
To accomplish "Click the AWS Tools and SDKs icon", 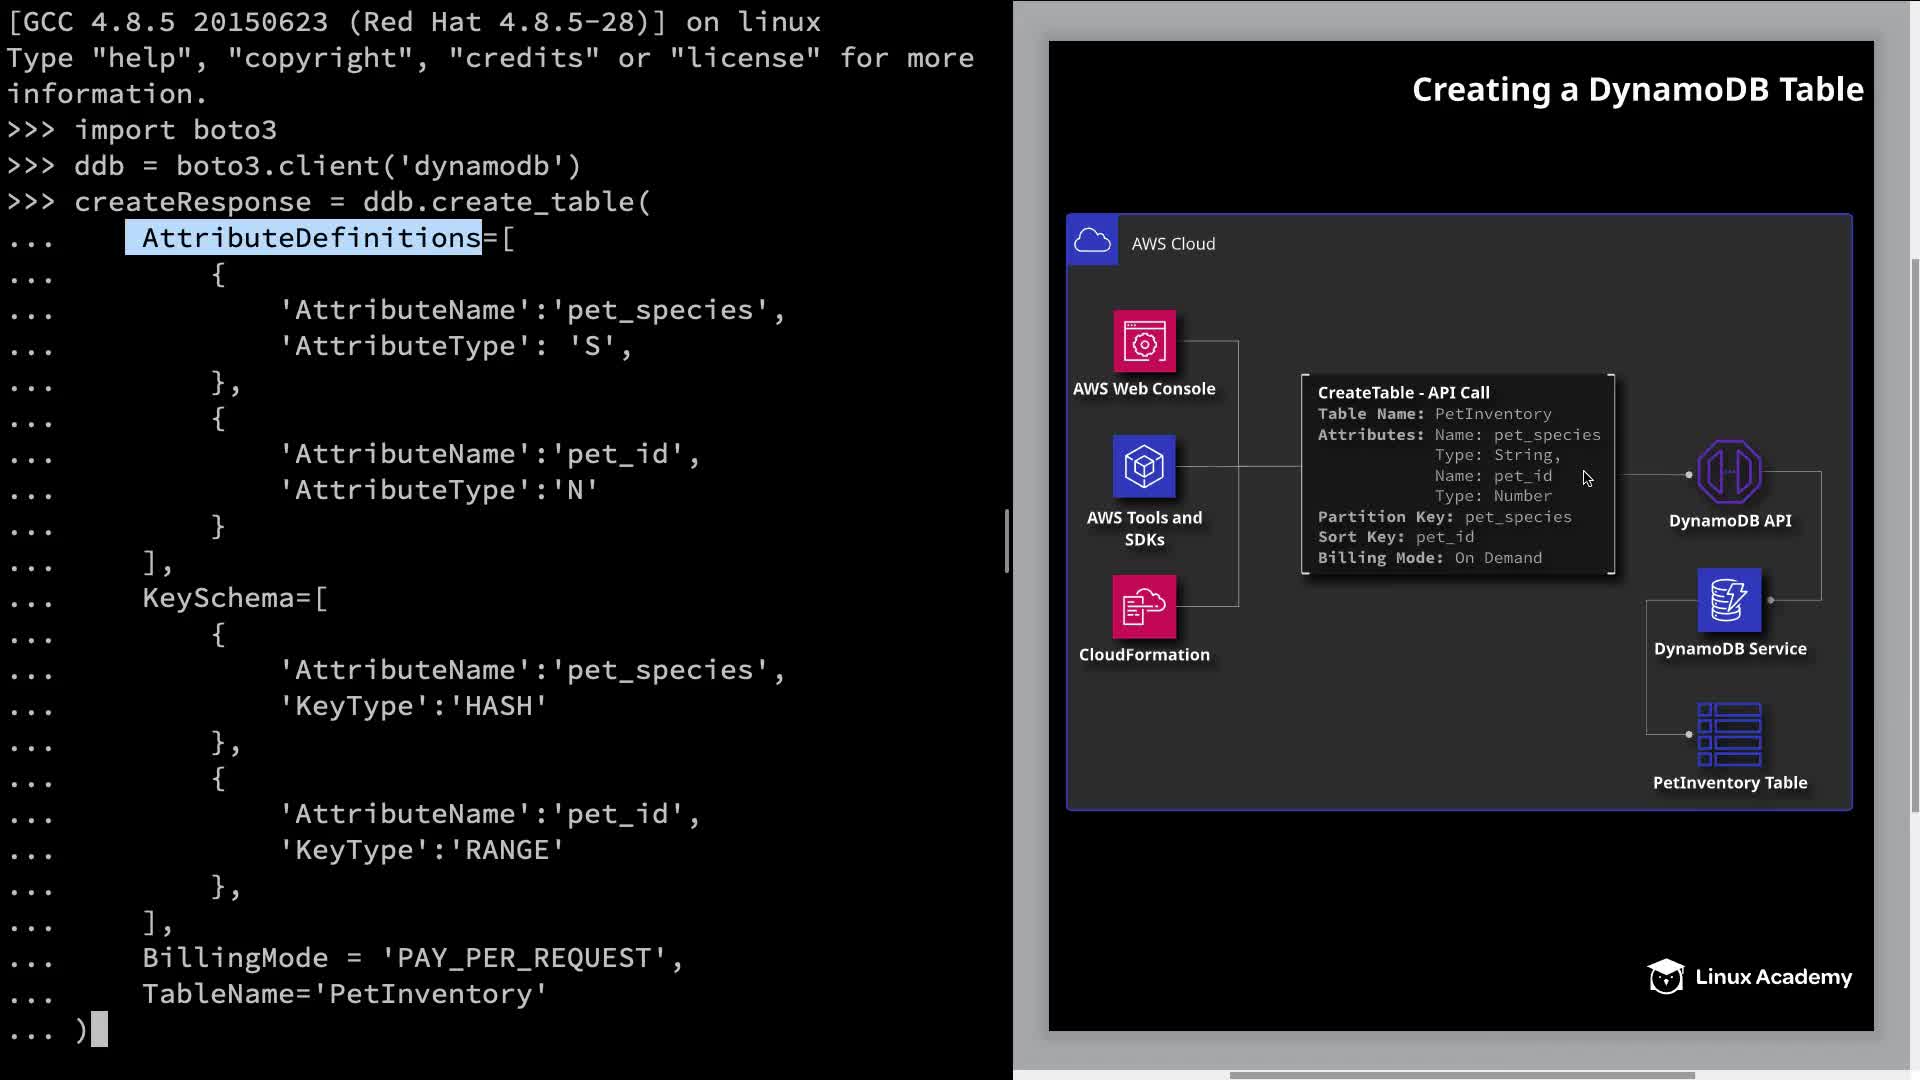I will [x=1144, y=466].
